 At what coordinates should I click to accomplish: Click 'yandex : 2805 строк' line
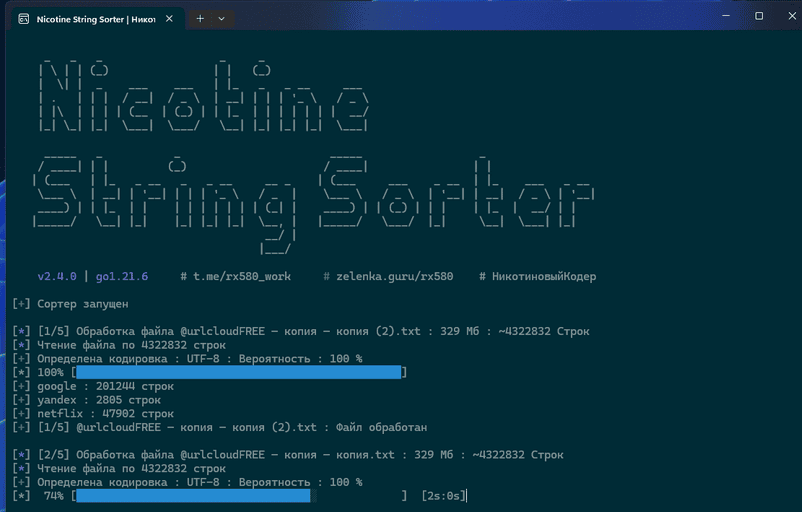pyautogui.click(x=86, y=400)
